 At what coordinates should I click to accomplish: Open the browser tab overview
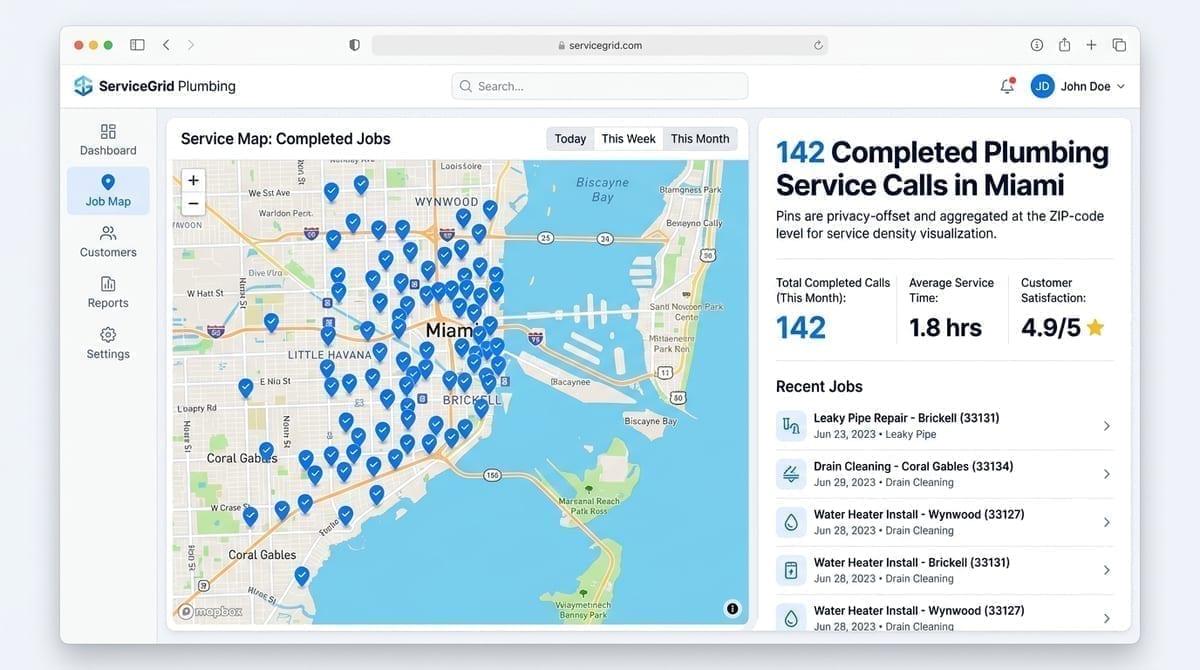tap(1119, 44)
